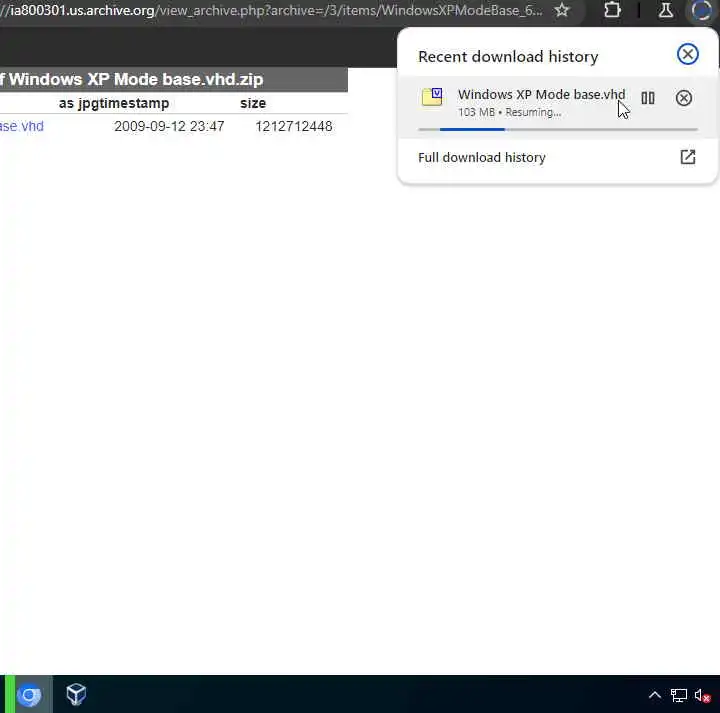Pause the Windows XP Mode base.vhd download
Image resolution: width=720 pixels, height=713 pixels.
tap(647, 98)
